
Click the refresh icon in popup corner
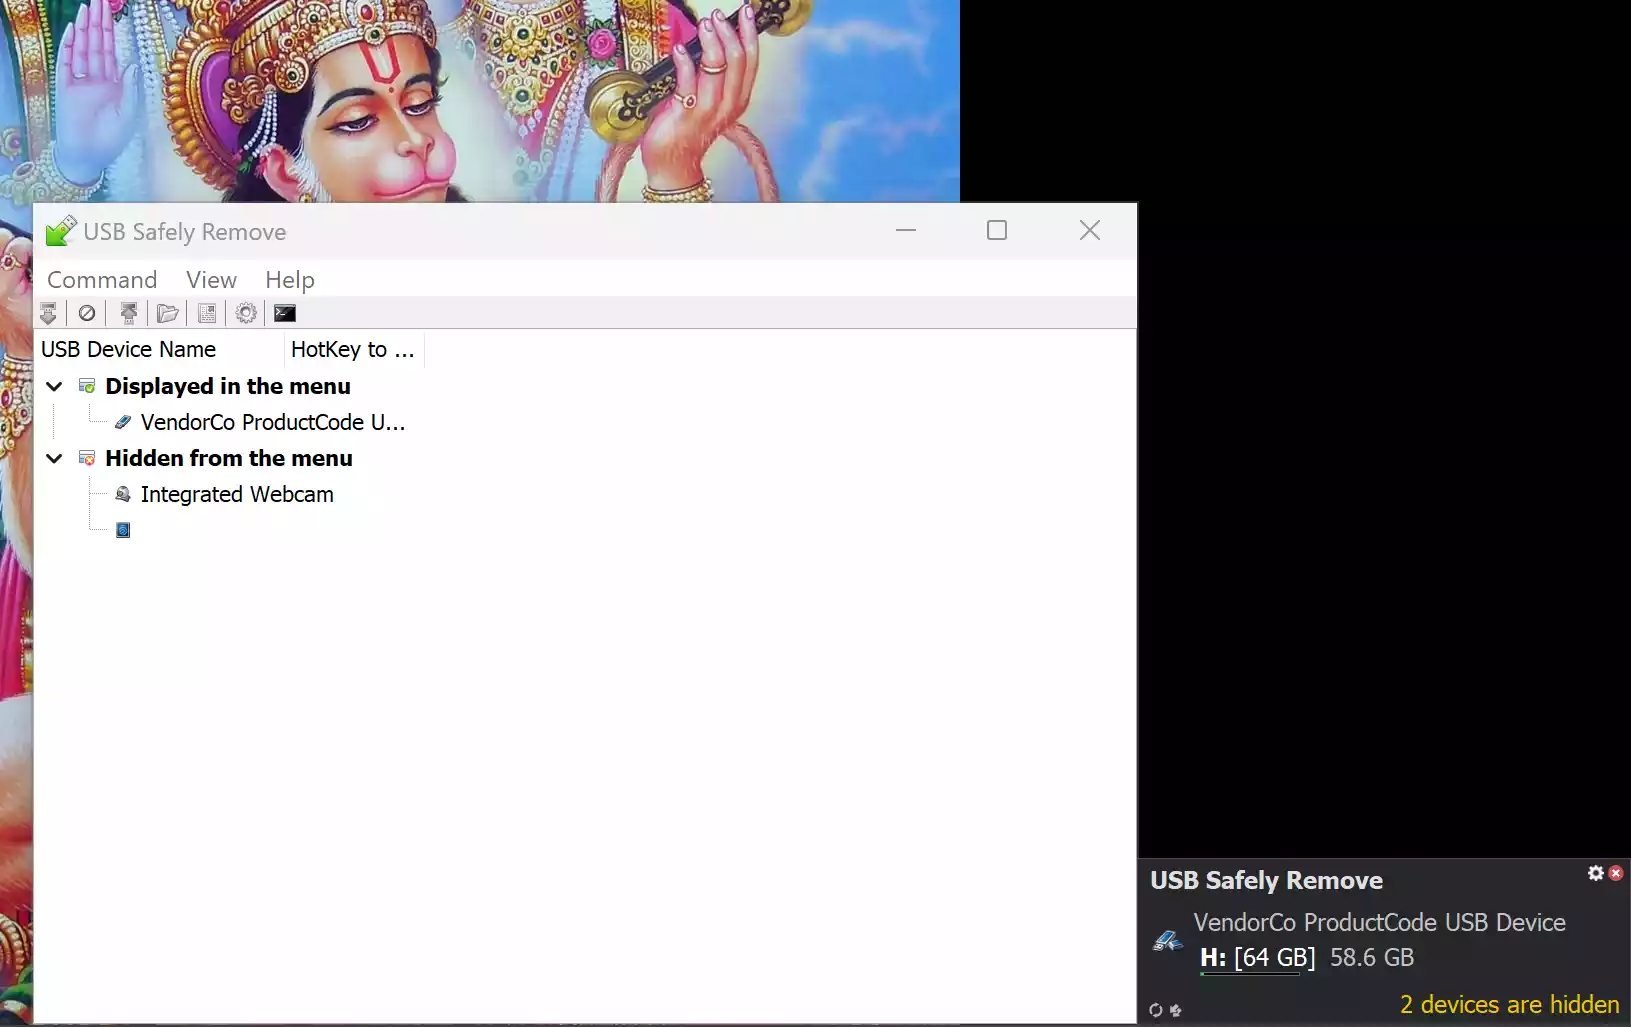(1156, 1010)
